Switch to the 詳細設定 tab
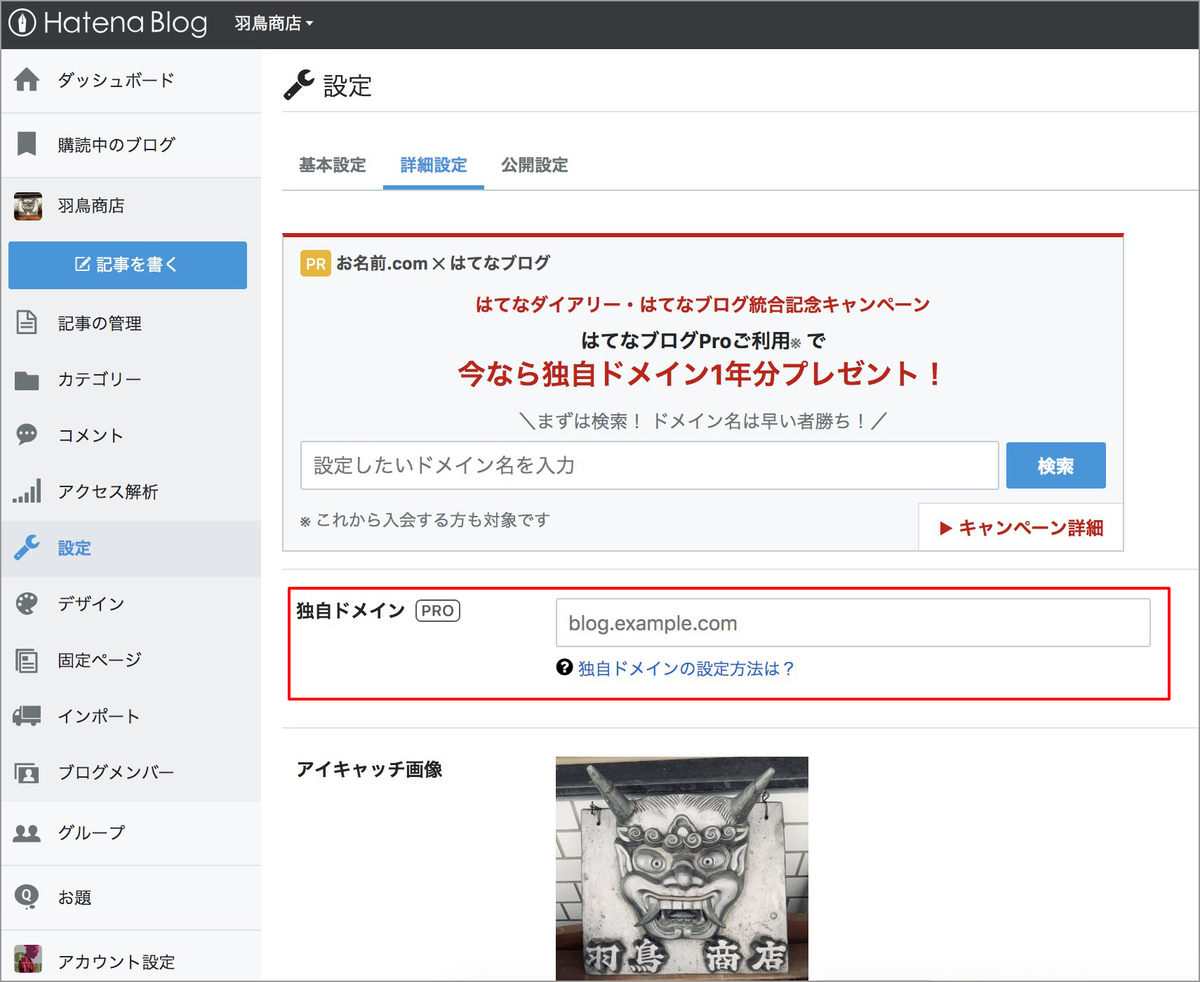 pyautogui.click(x=433, y=165)
